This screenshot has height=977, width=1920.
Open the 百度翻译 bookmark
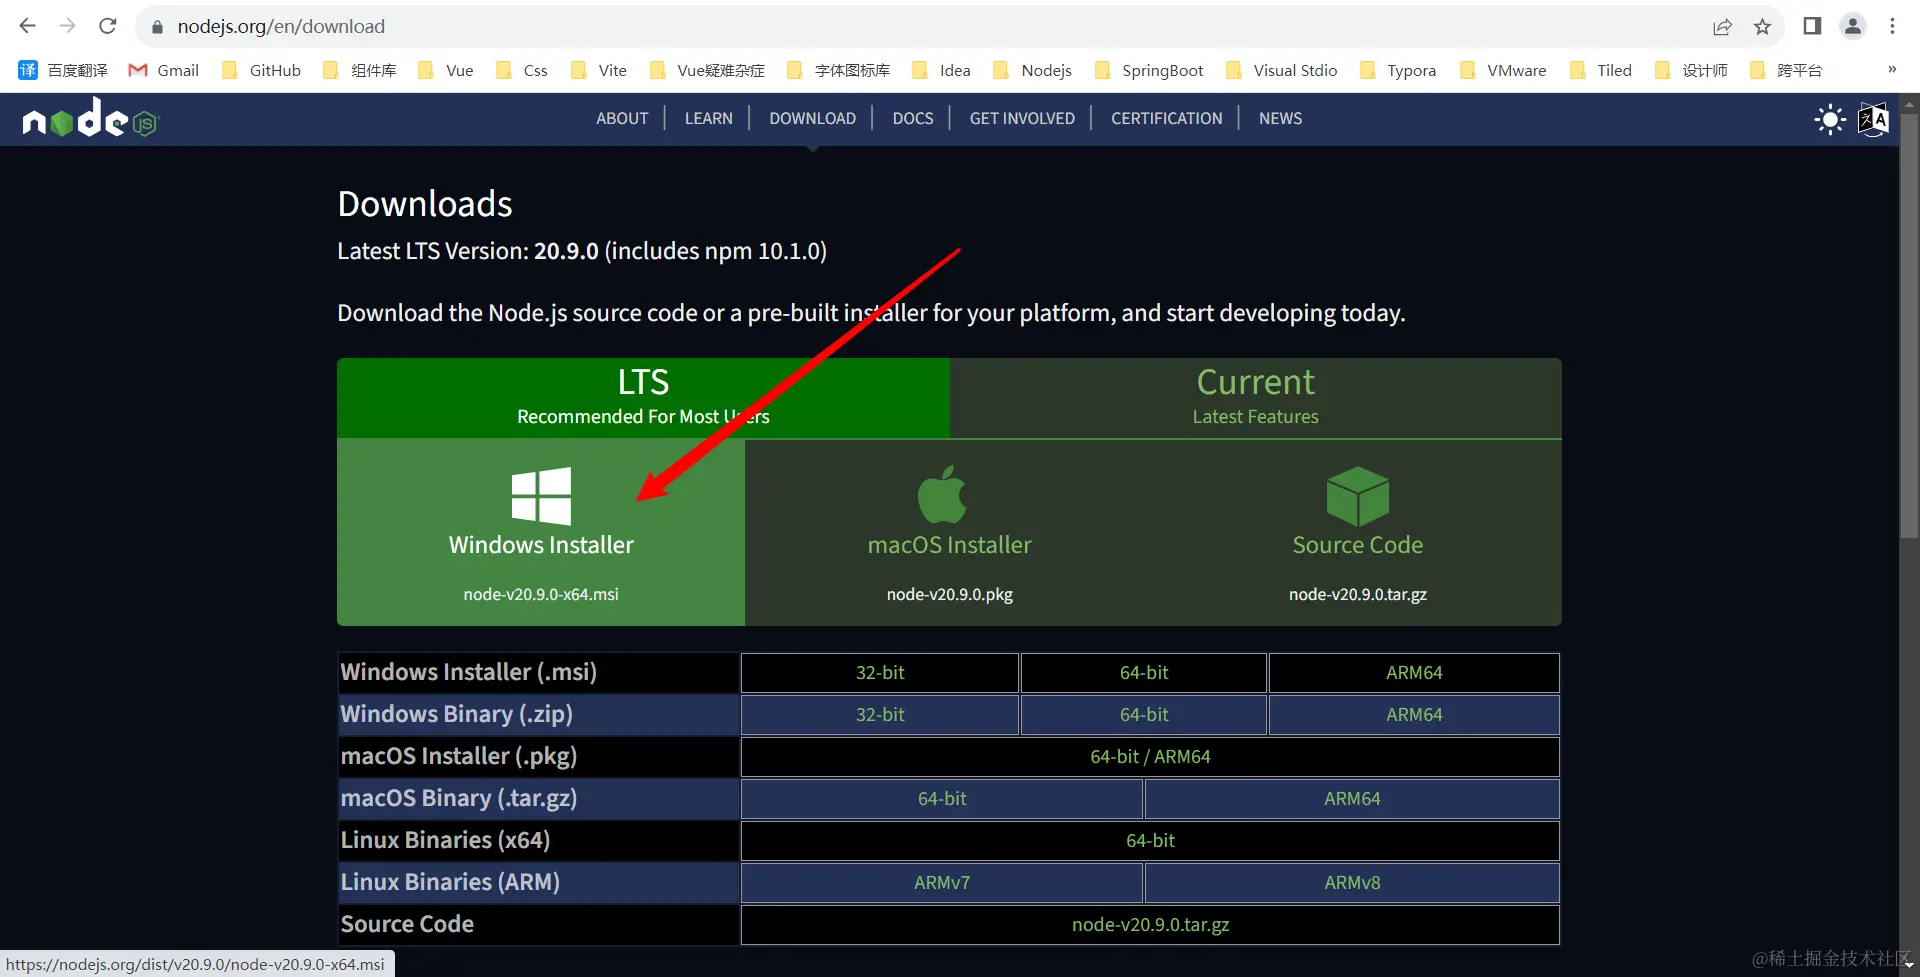(x=63, y=70)
